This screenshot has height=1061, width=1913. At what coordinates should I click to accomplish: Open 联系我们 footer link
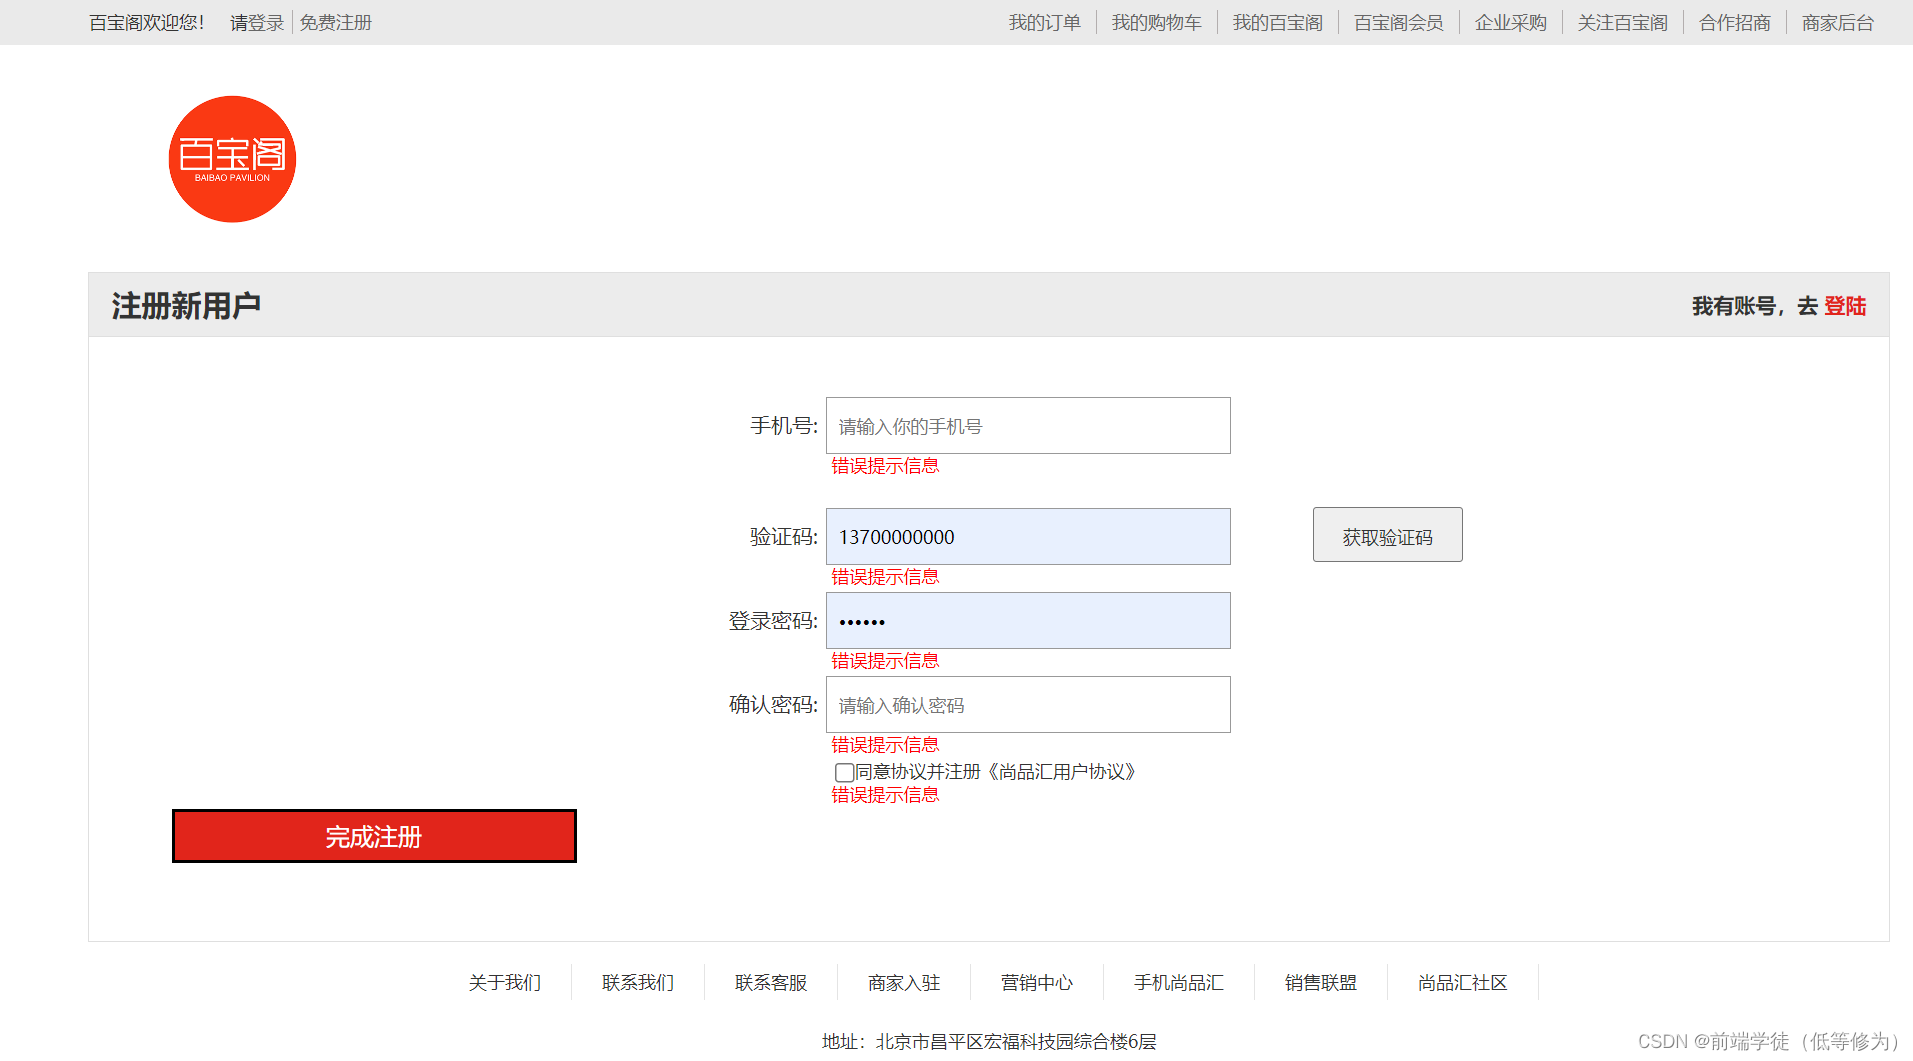[x=637, y=983]
